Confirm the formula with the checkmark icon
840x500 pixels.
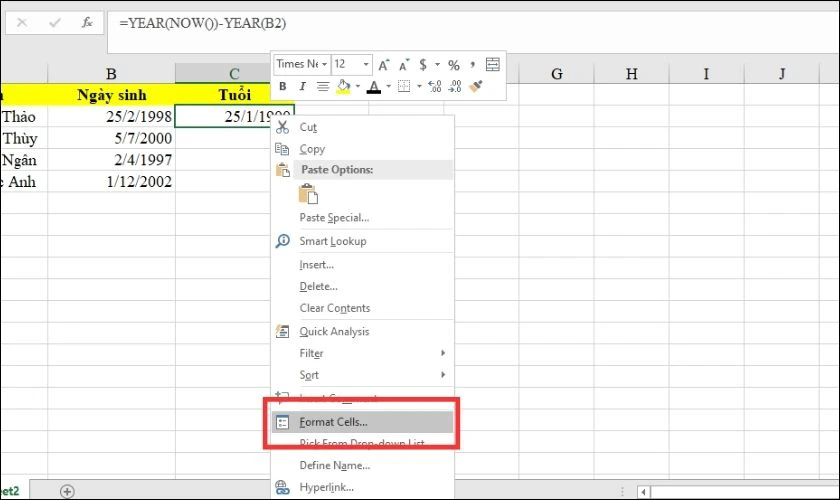(54, 23)
